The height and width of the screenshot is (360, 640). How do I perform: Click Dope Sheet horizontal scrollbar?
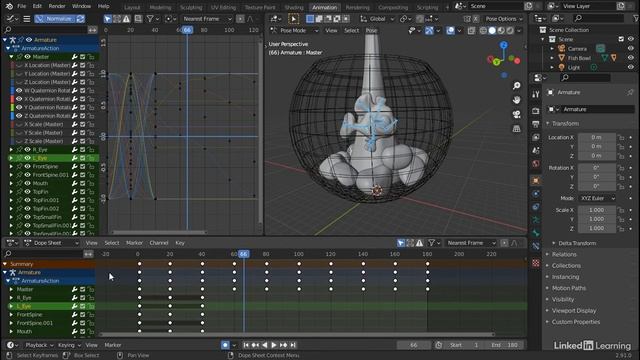(x=297, y=334)
